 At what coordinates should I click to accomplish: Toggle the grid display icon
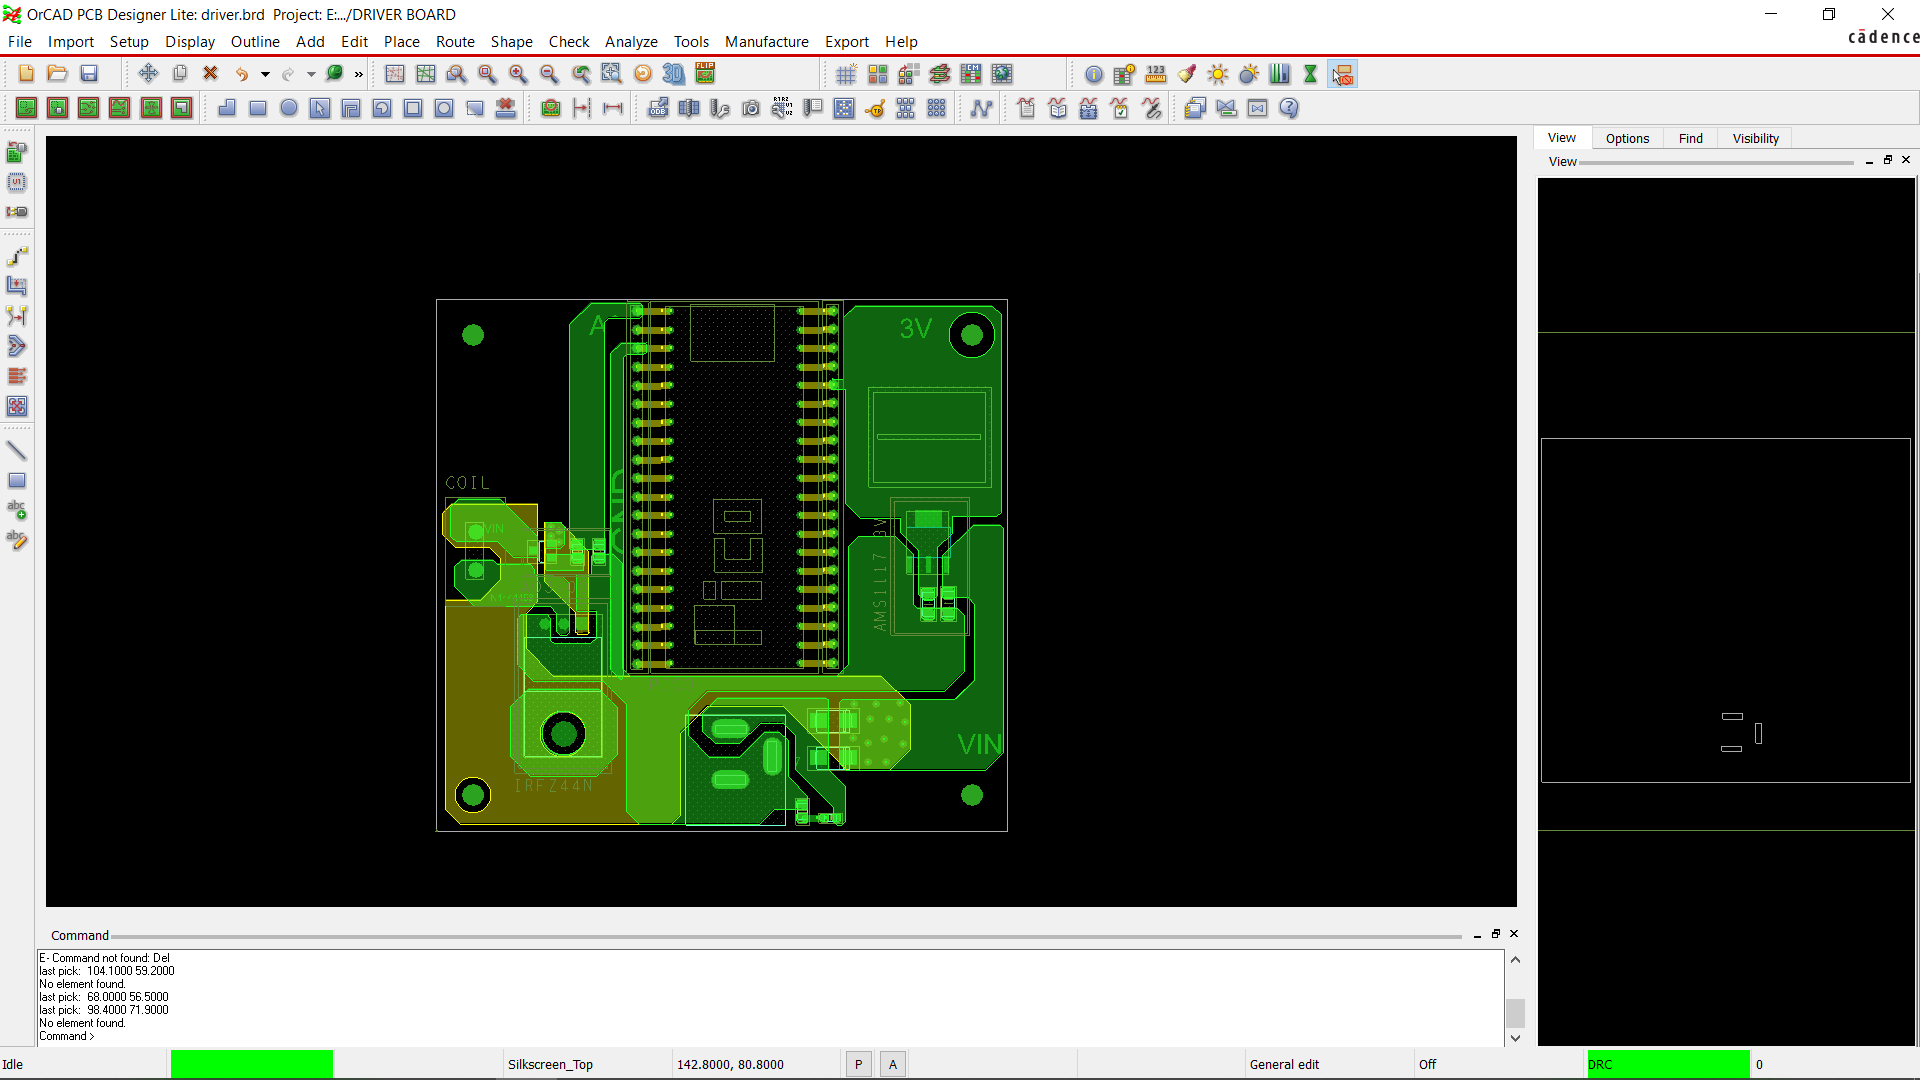click(x=846, y=74)
